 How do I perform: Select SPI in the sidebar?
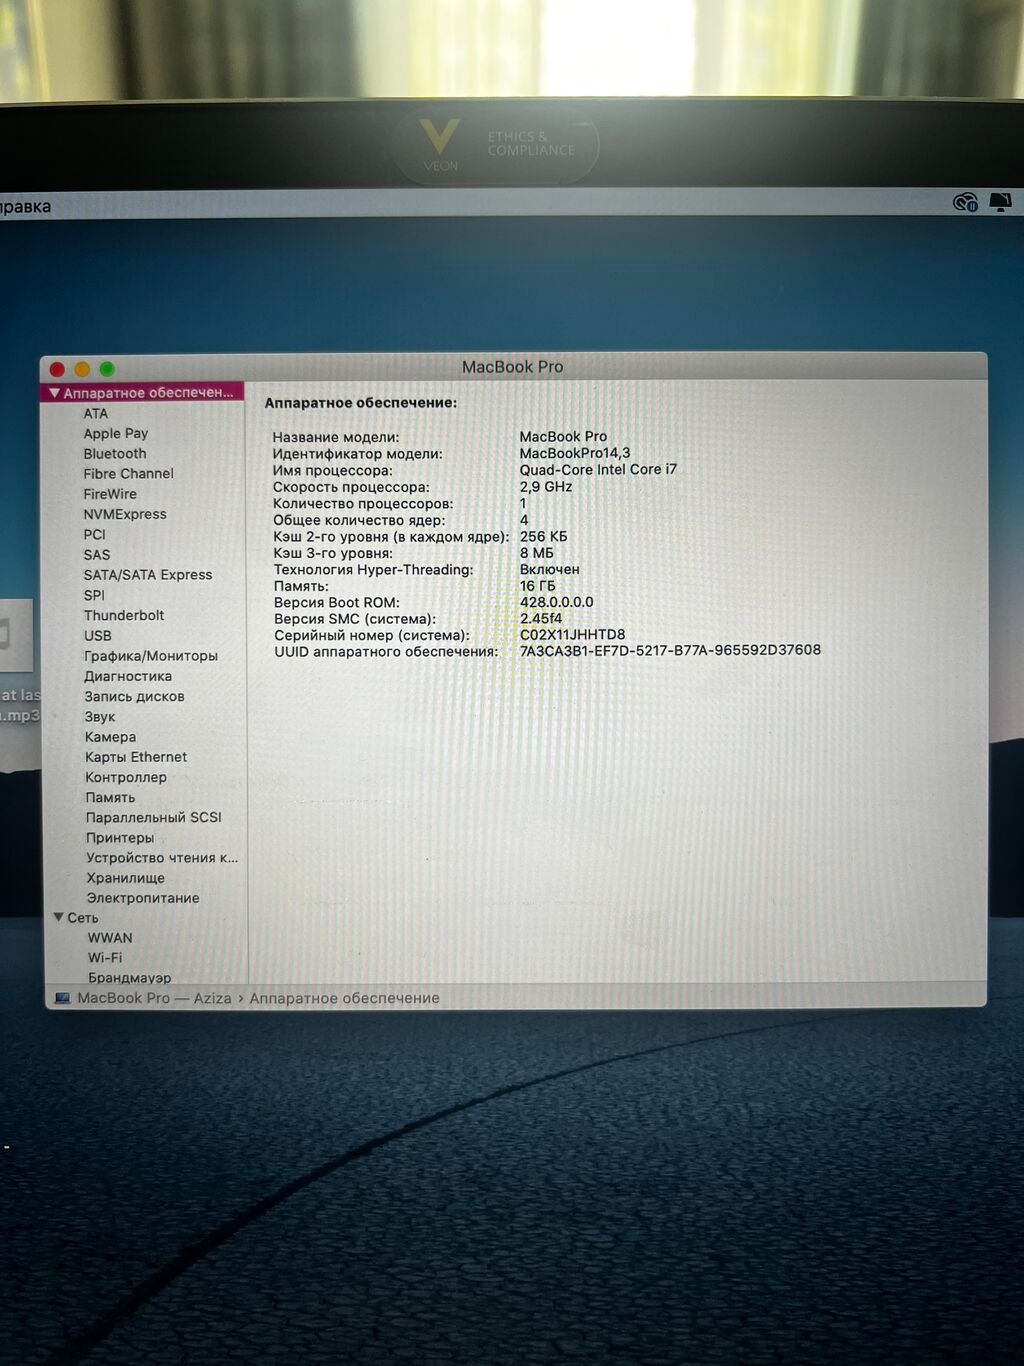[x=94, y=595]
